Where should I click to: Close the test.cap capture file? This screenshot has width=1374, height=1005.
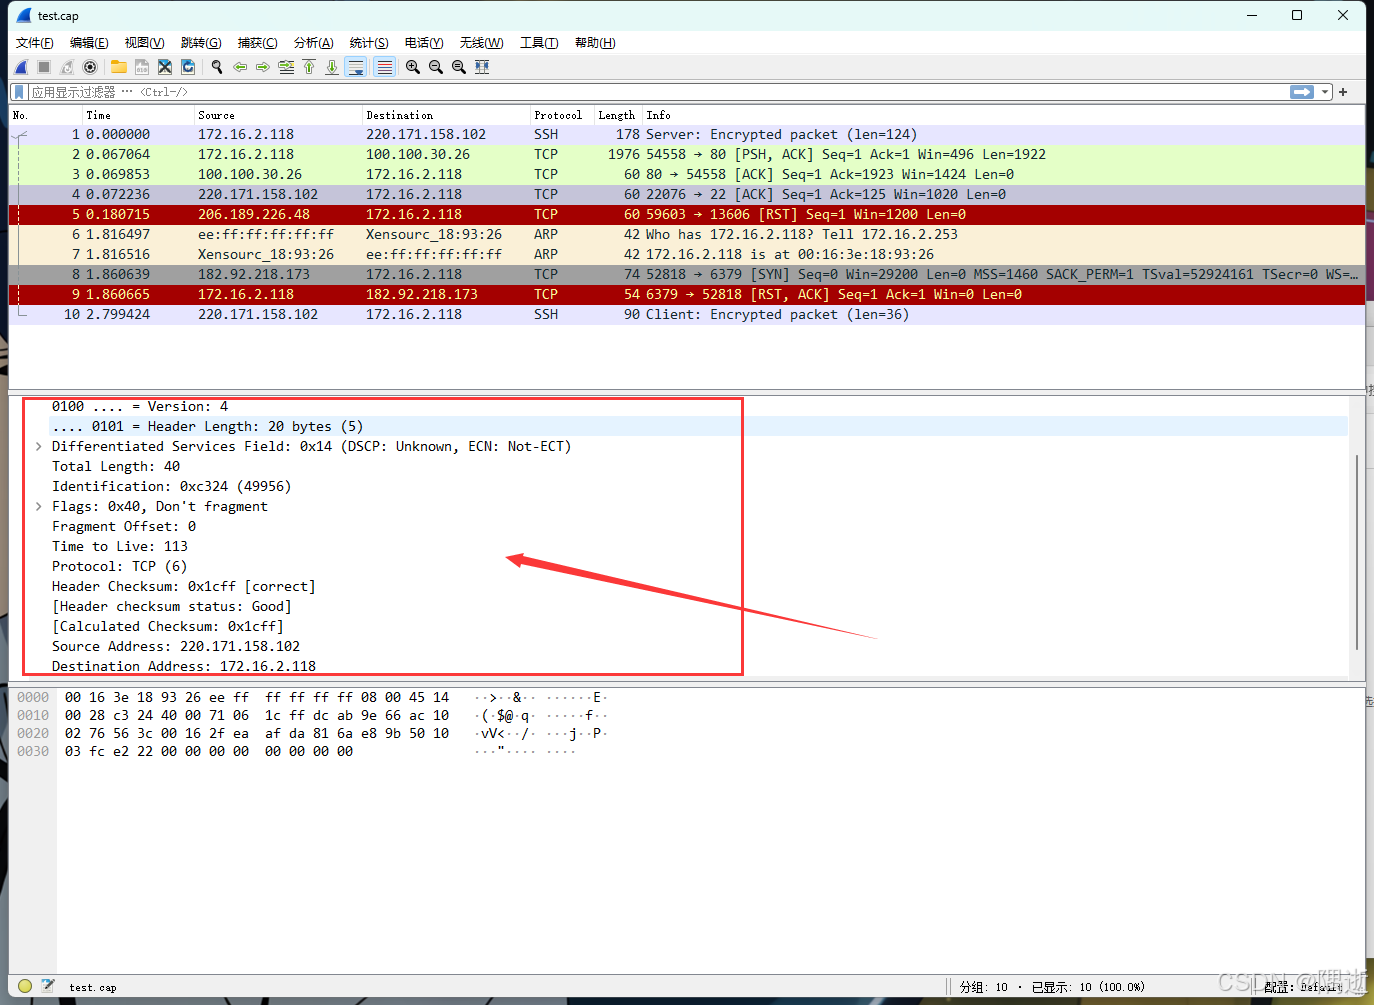coord(164,67)
